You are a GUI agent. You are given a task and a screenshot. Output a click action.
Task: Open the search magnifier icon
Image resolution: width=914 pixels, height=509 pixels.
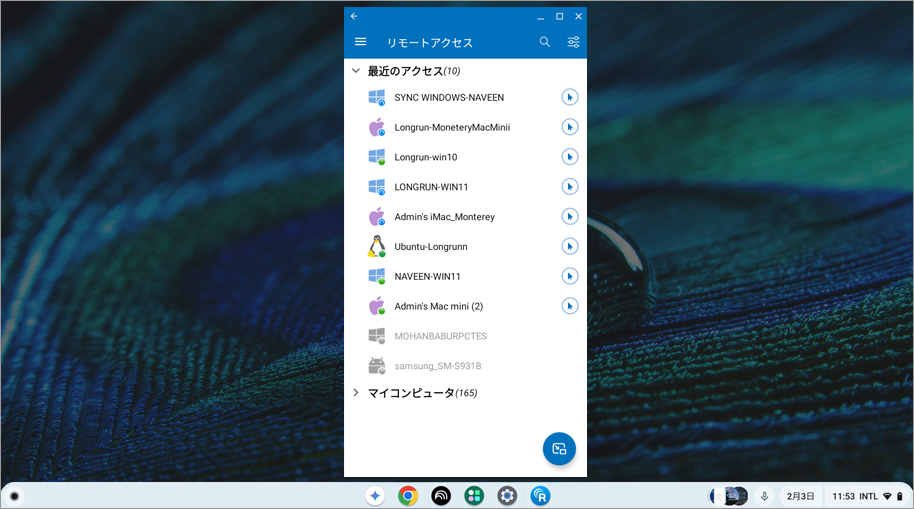544,42
